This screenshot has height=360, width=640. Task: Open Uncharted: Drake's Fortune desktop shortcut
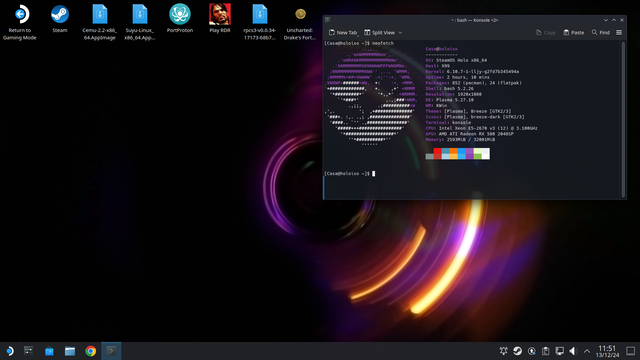pyautogui.click(x=300, y=22)
